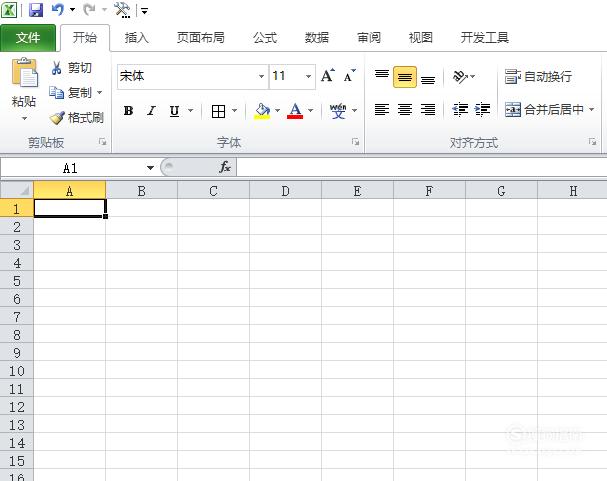Apply red font color A
This screenshot has height=481, width=607.
295,111
